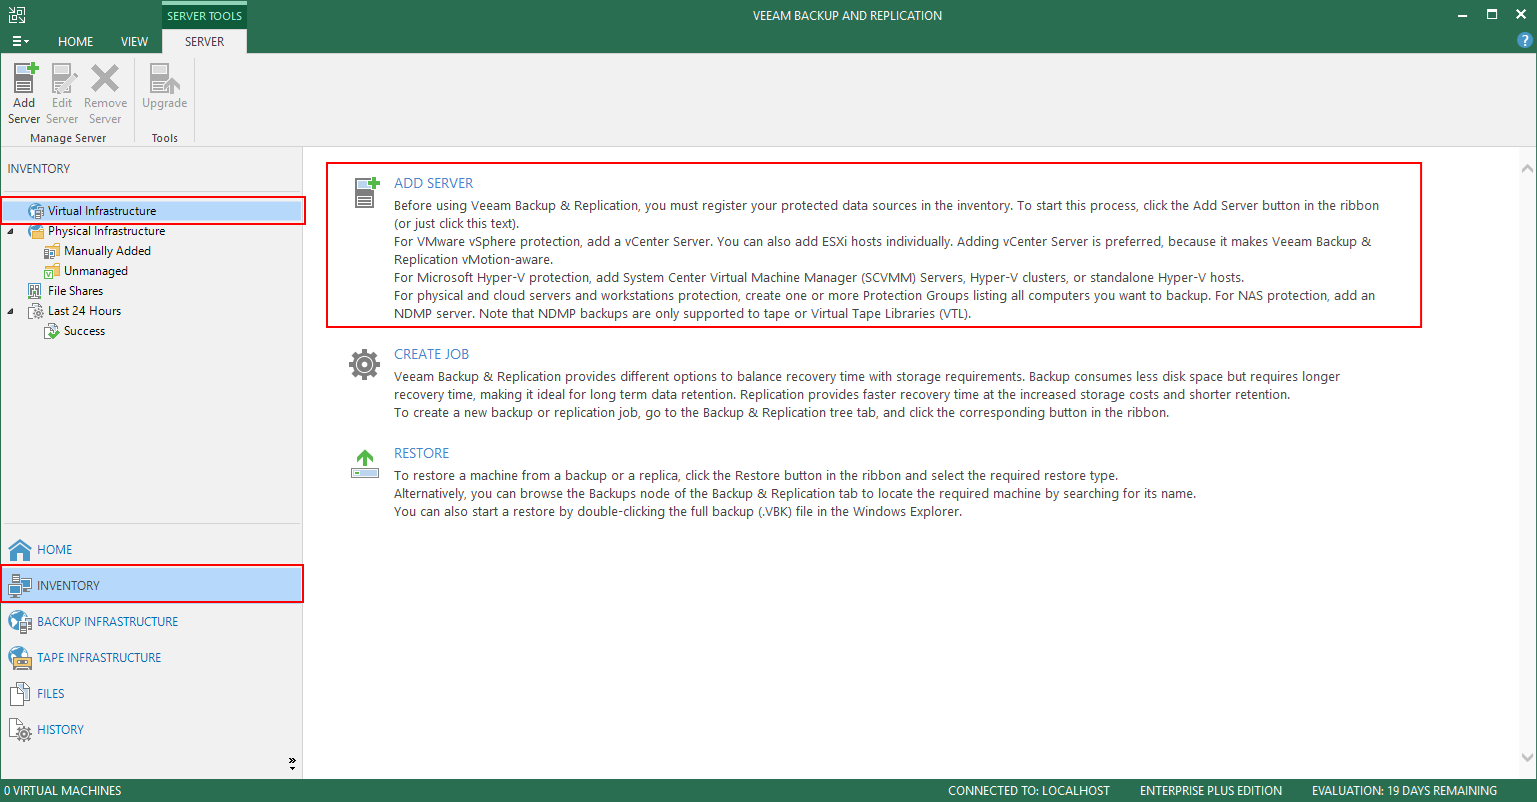
Task: Click the ADD SERVER server-plus icon
Action: 365,192
